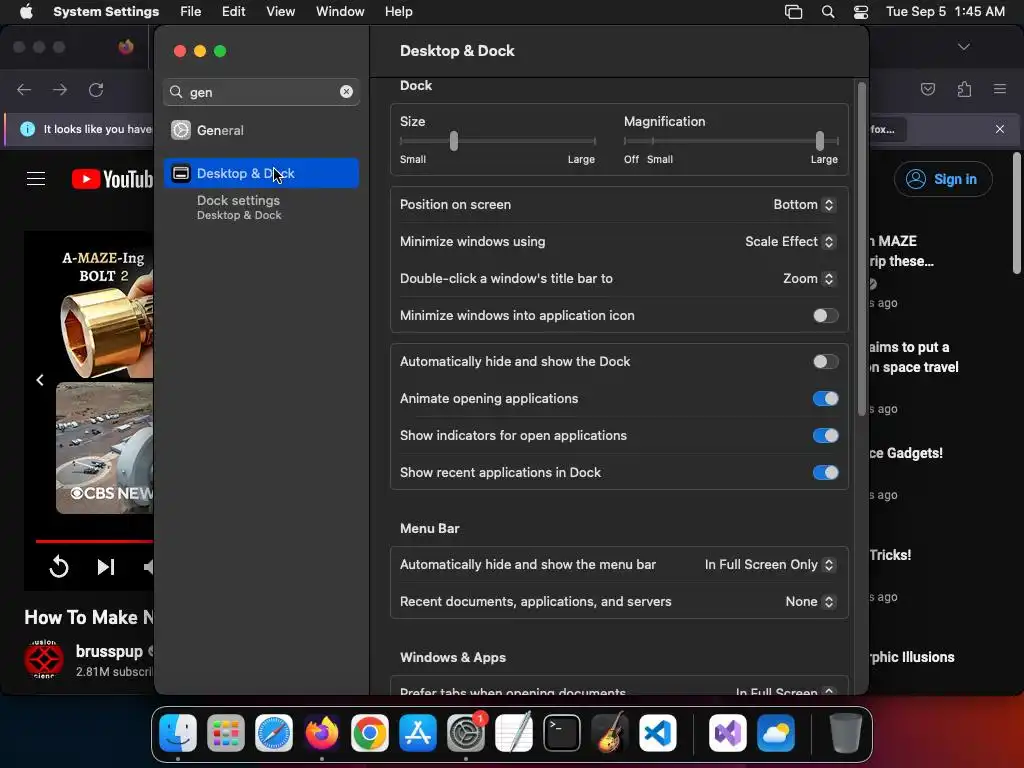Viewport: 1024px width, 768px height.
Task: Dismiss the Firefox notification bar
Action: pos(1000,129)
